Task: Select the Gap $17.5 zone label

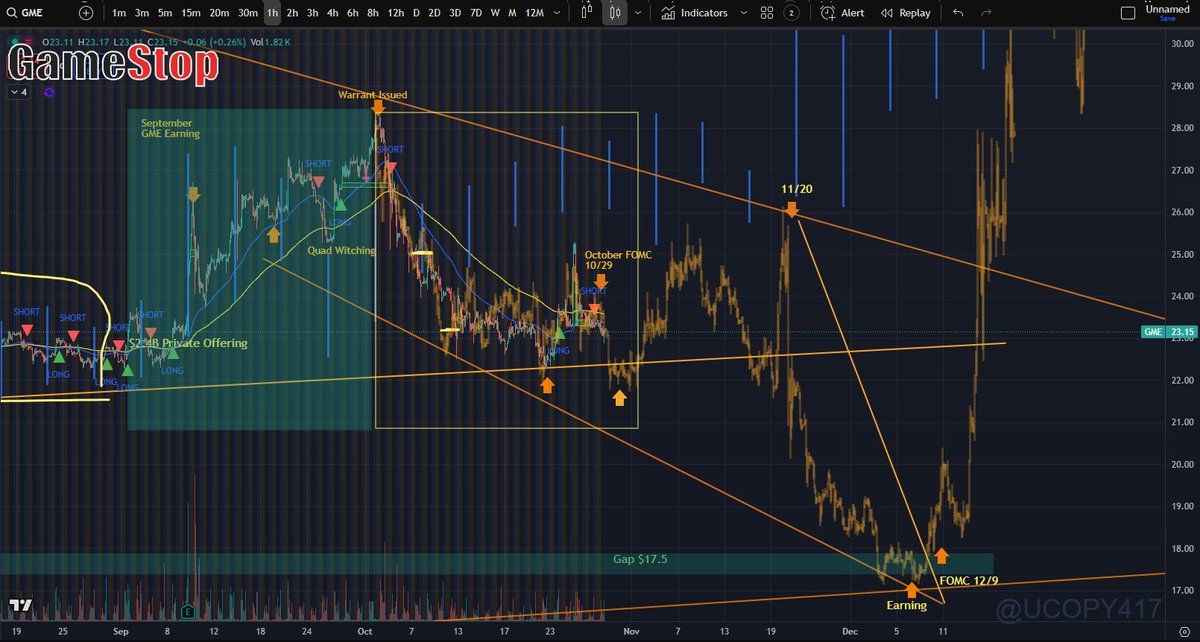Action: [x=640, y=559]
